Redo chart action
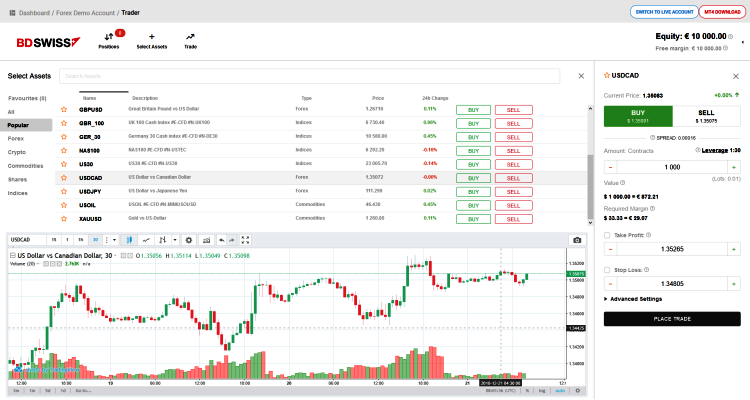Screen dimensions: 750x400 (232, 240)
